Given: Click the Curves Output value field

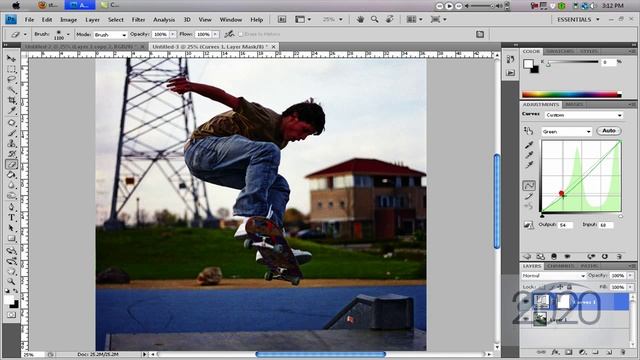Looking at the screenshot, I should [x=565, y=225].
